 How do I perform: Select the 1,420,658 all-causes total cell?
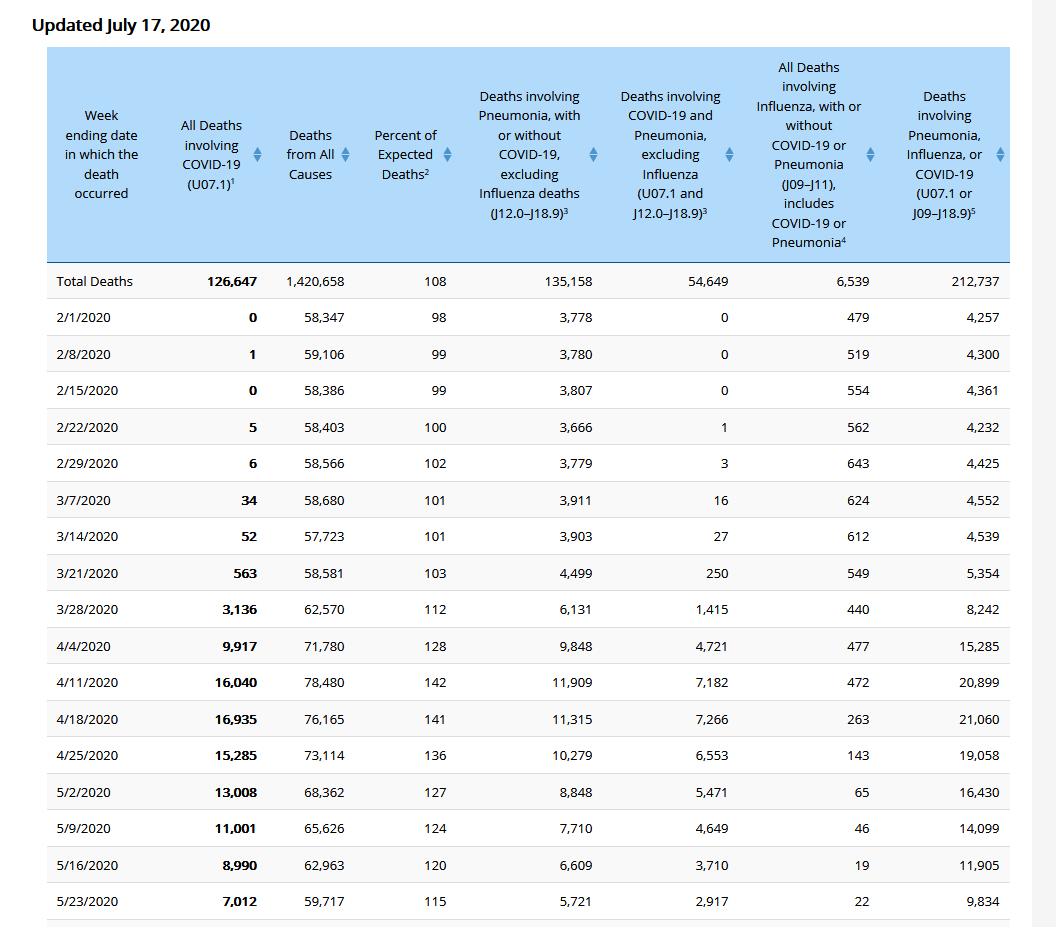coord(315,281)
